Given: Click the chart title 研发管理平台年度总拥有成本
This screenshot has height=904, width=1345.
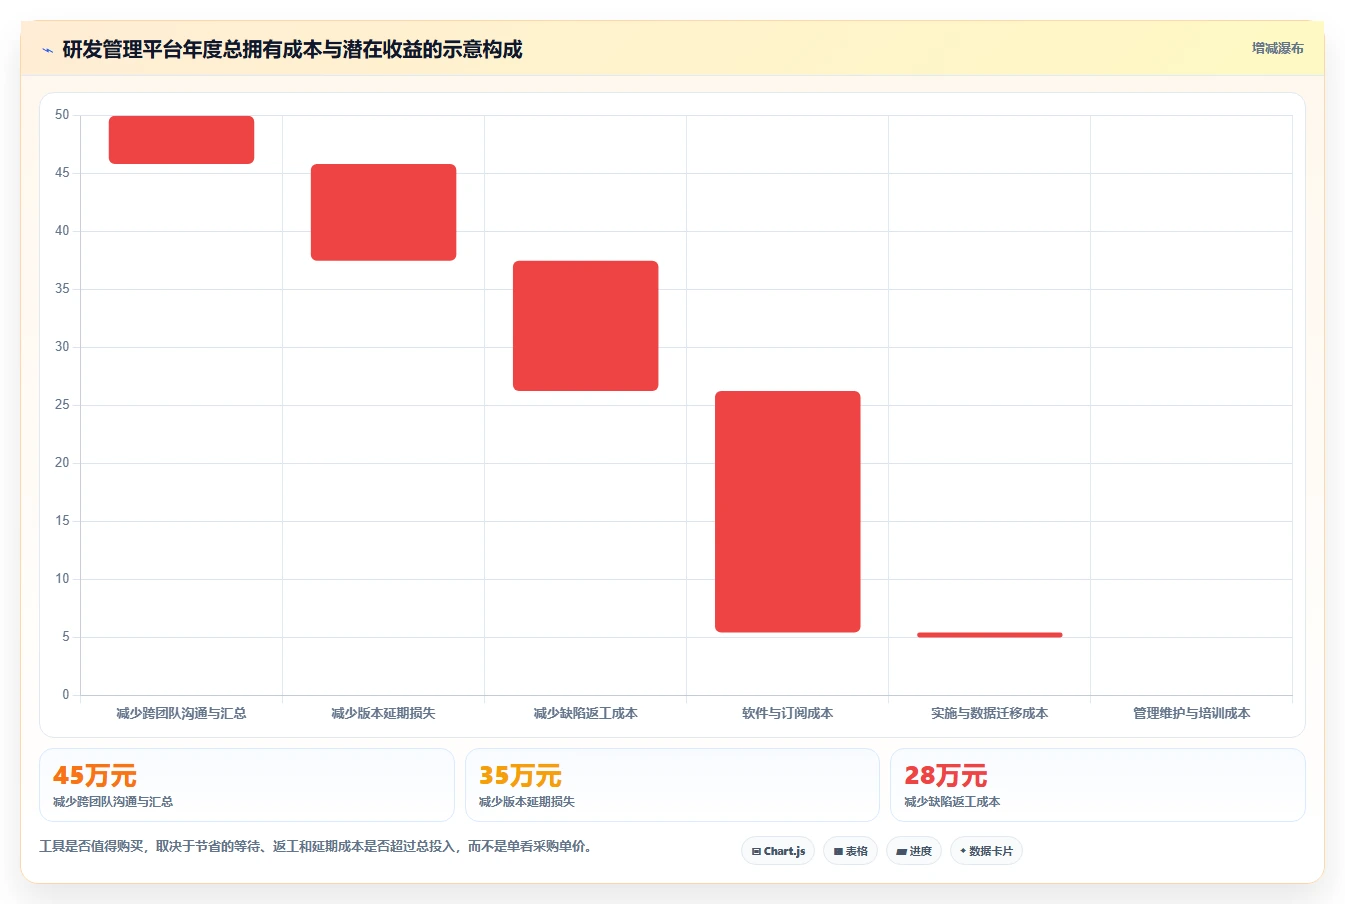Looking at the screenshot, I should pyautogui.click(x=292, y=50).
